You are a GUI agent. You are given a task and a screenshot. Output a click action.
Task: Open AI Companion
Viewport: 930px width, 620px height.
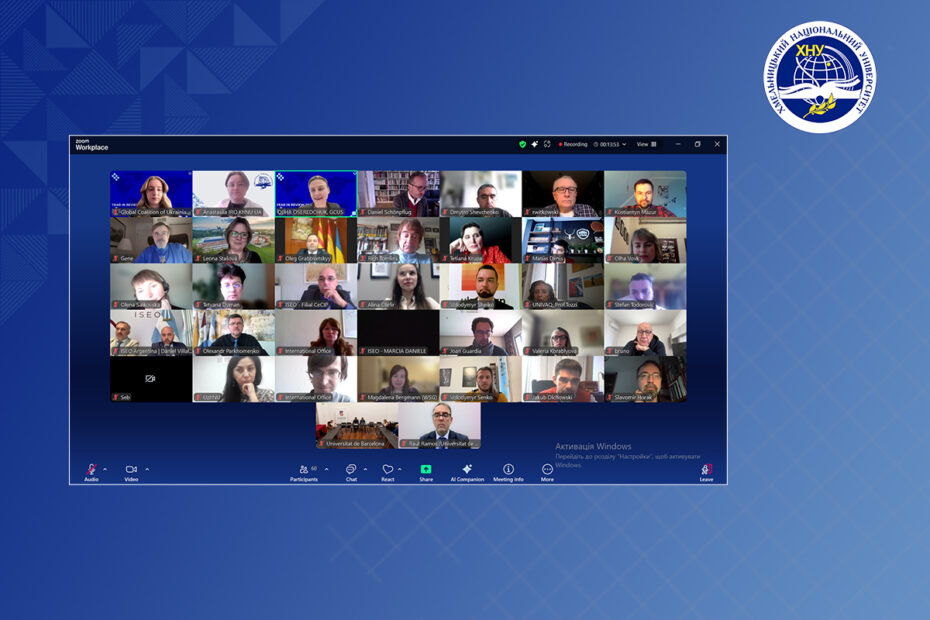[x=467, y=470]
